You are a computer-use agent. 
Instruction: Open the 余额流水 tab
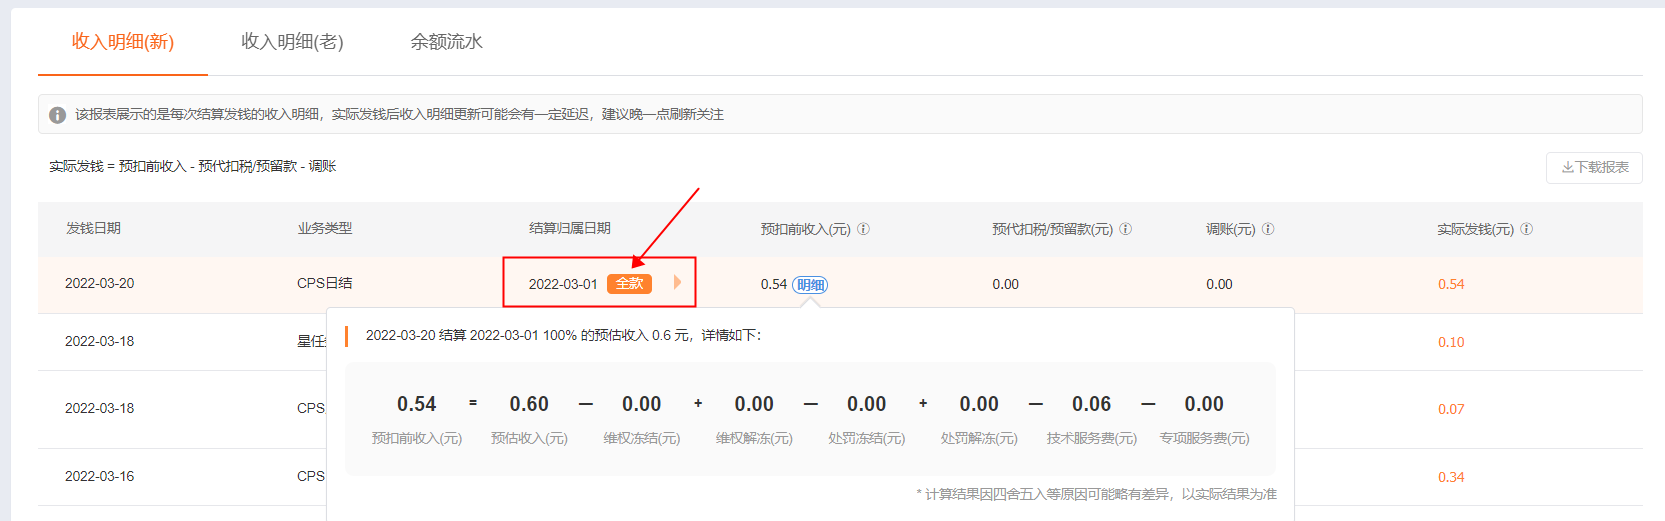[446, 42]
